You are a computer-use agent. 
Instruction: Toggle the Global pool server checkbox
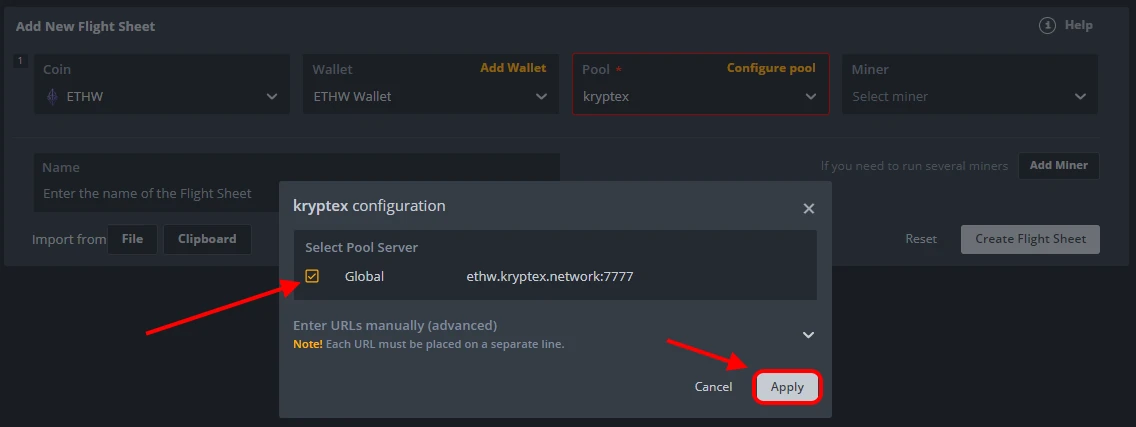(x=312, y=276)
